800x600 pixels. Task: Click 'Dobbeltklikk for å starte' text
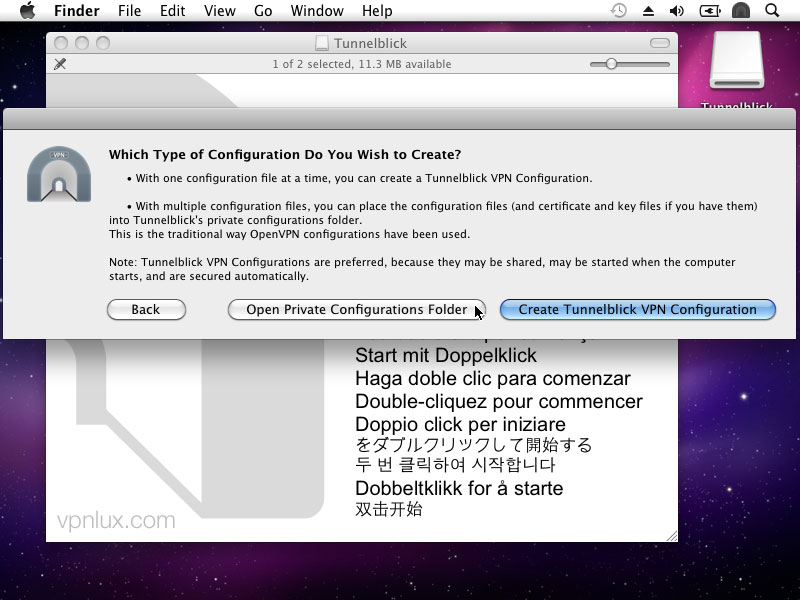[459, 488]
